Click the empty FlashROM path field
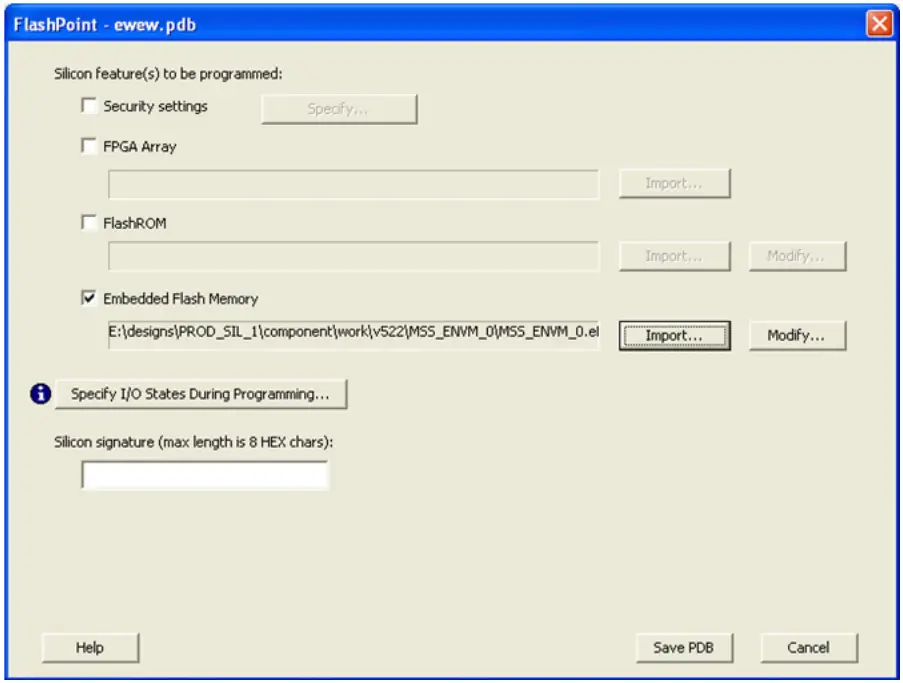The image size is (903, 683). coord(352,256)
